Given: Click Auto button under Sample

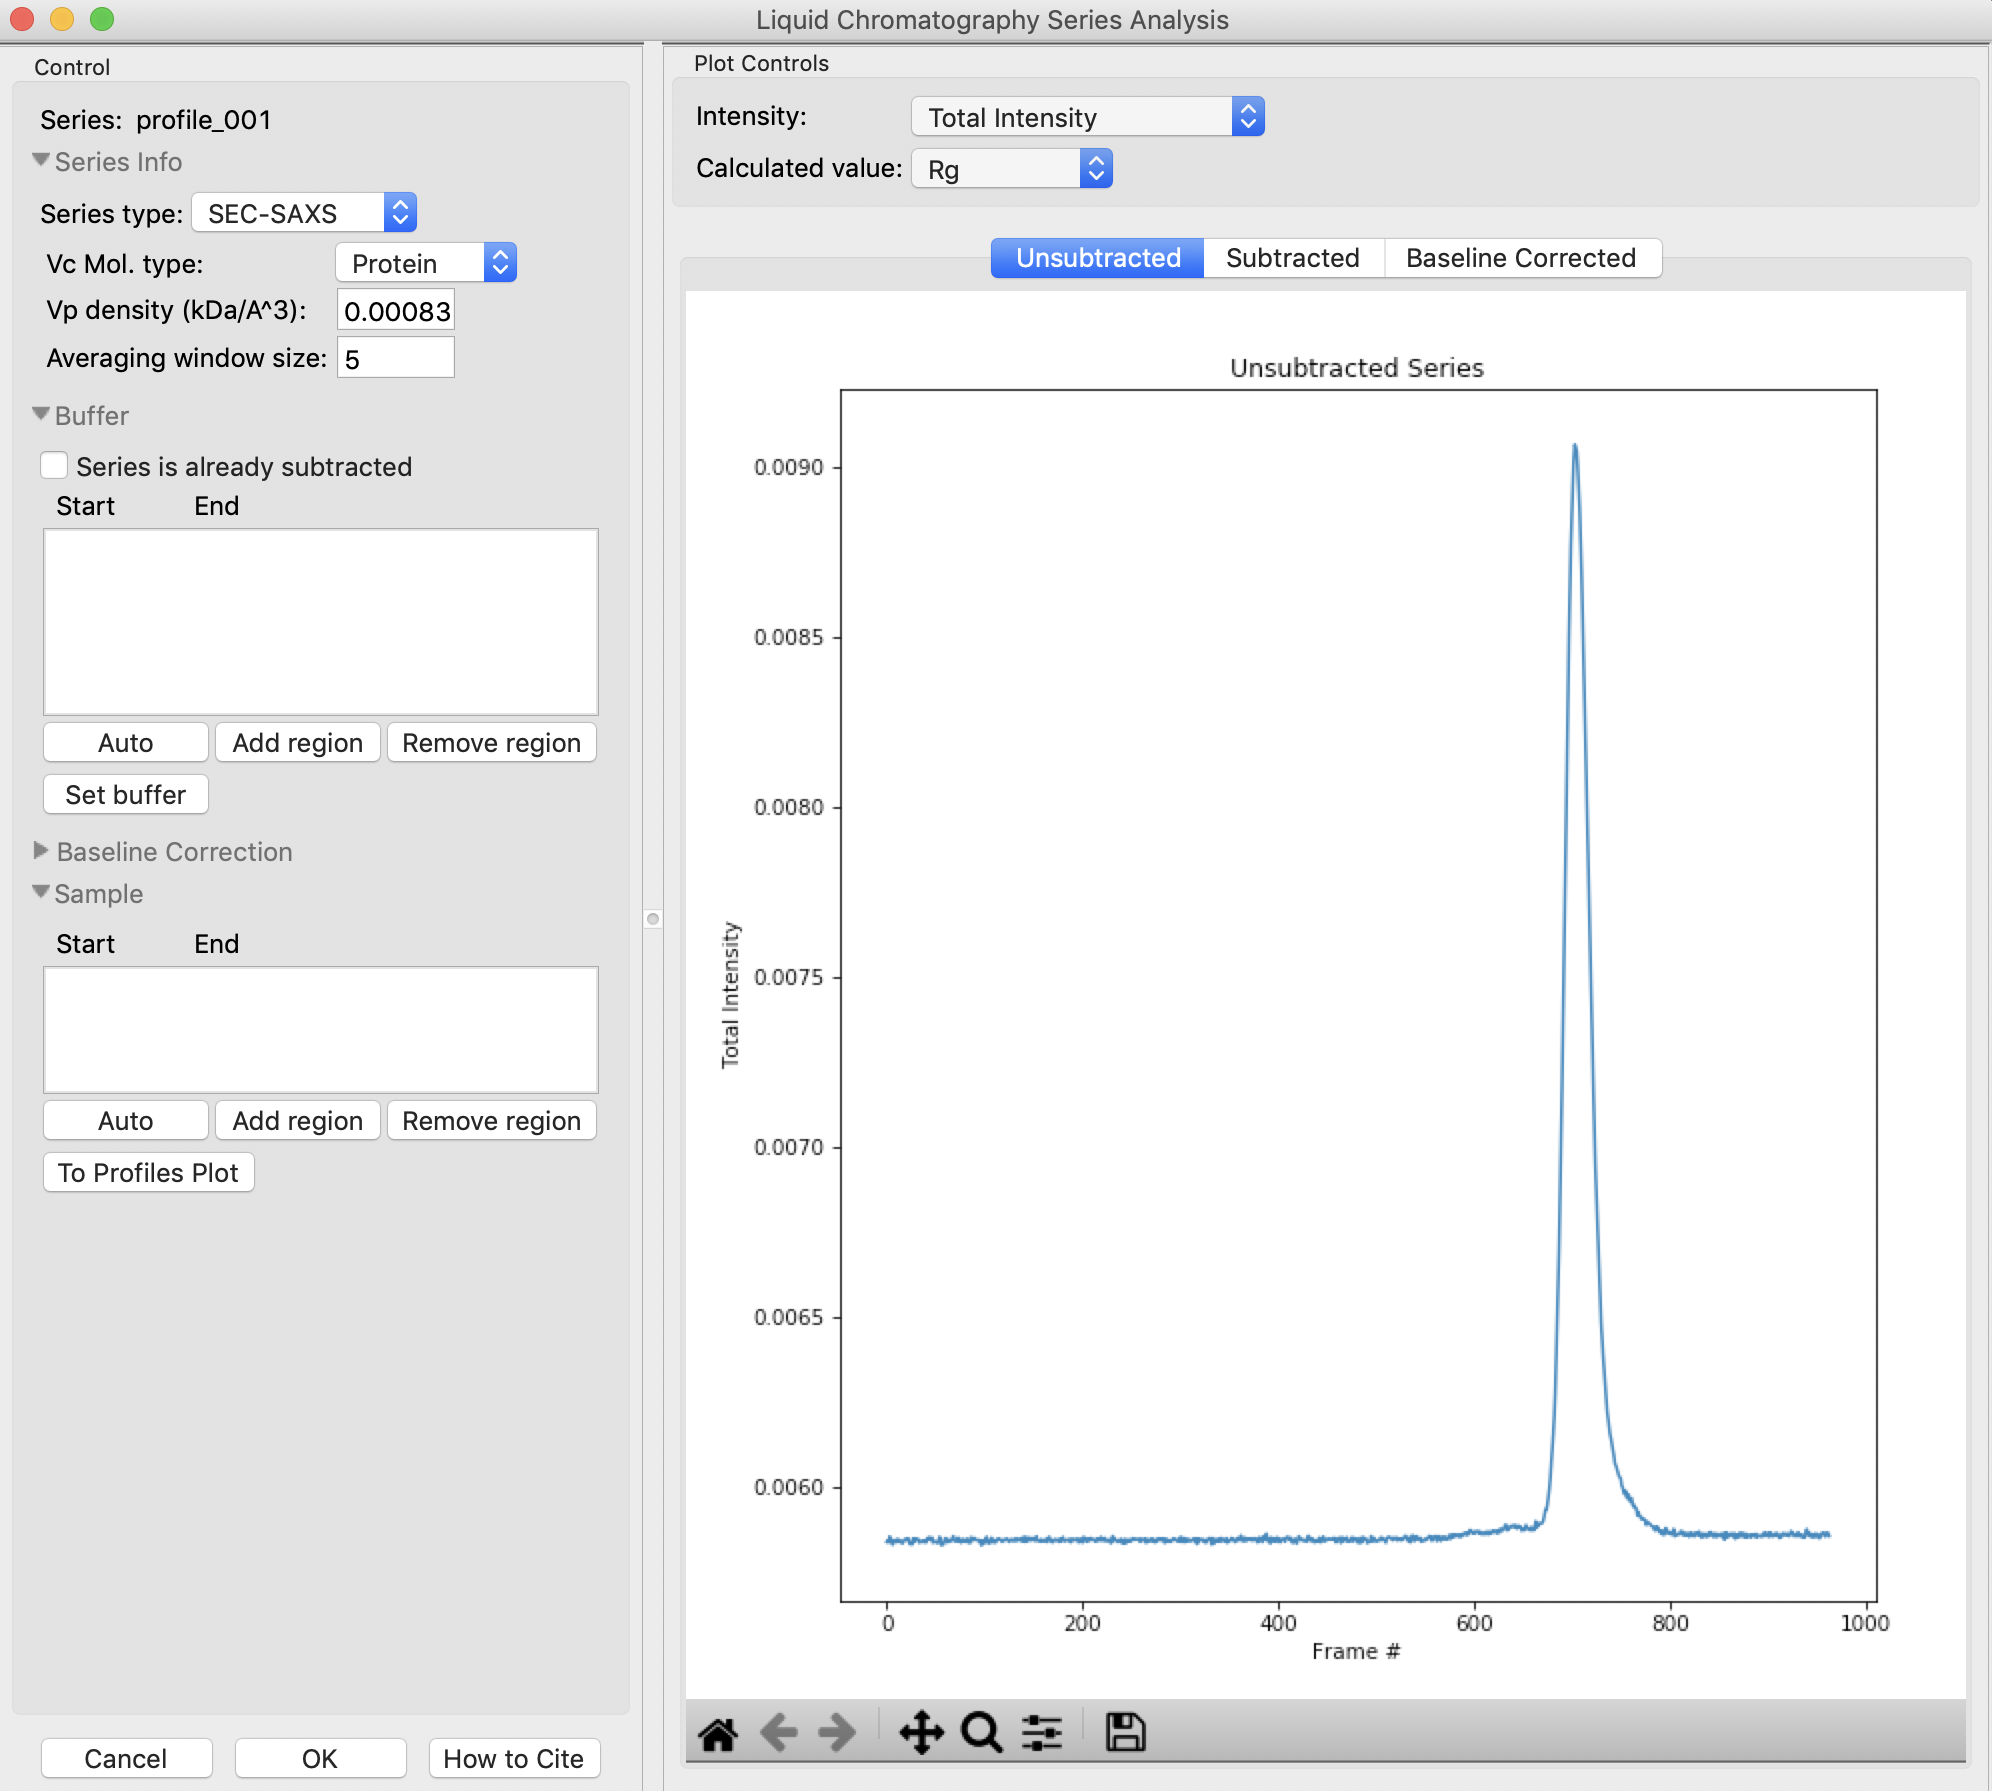Looking at the screenshot, I should point(126,1121).
